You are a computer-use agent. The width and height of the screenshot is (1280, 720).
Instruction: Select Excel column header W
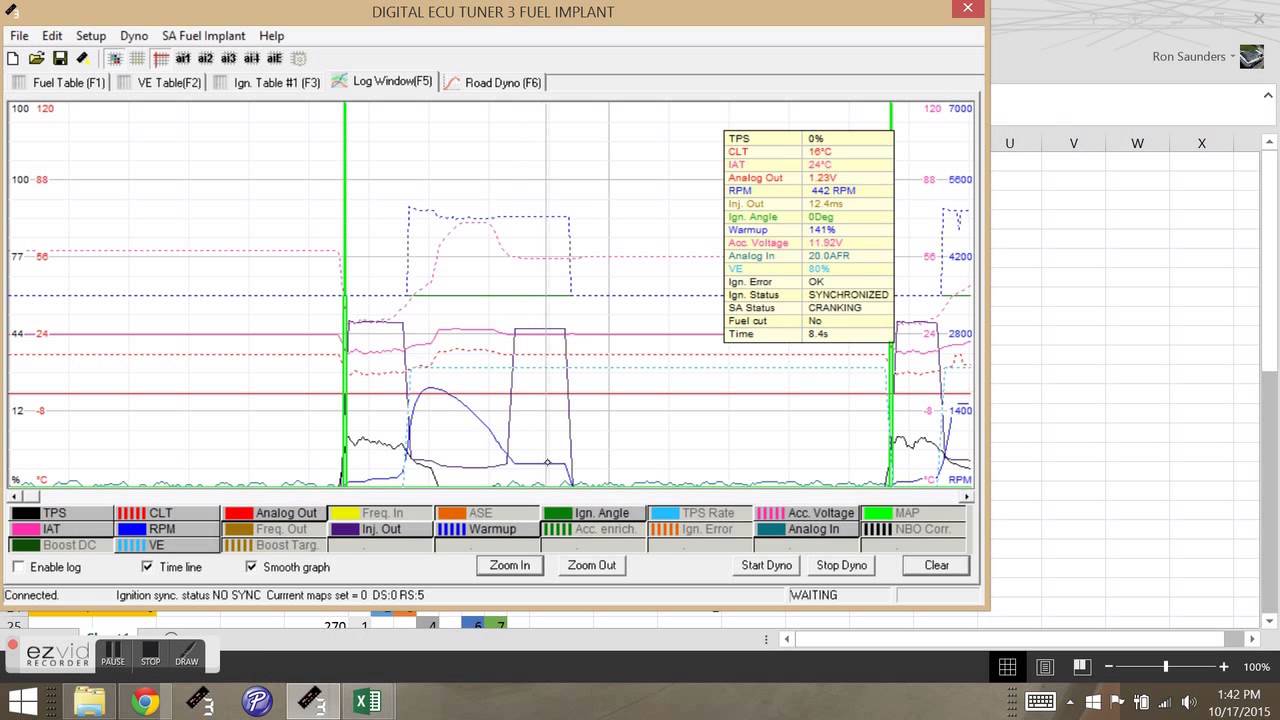1137,143
